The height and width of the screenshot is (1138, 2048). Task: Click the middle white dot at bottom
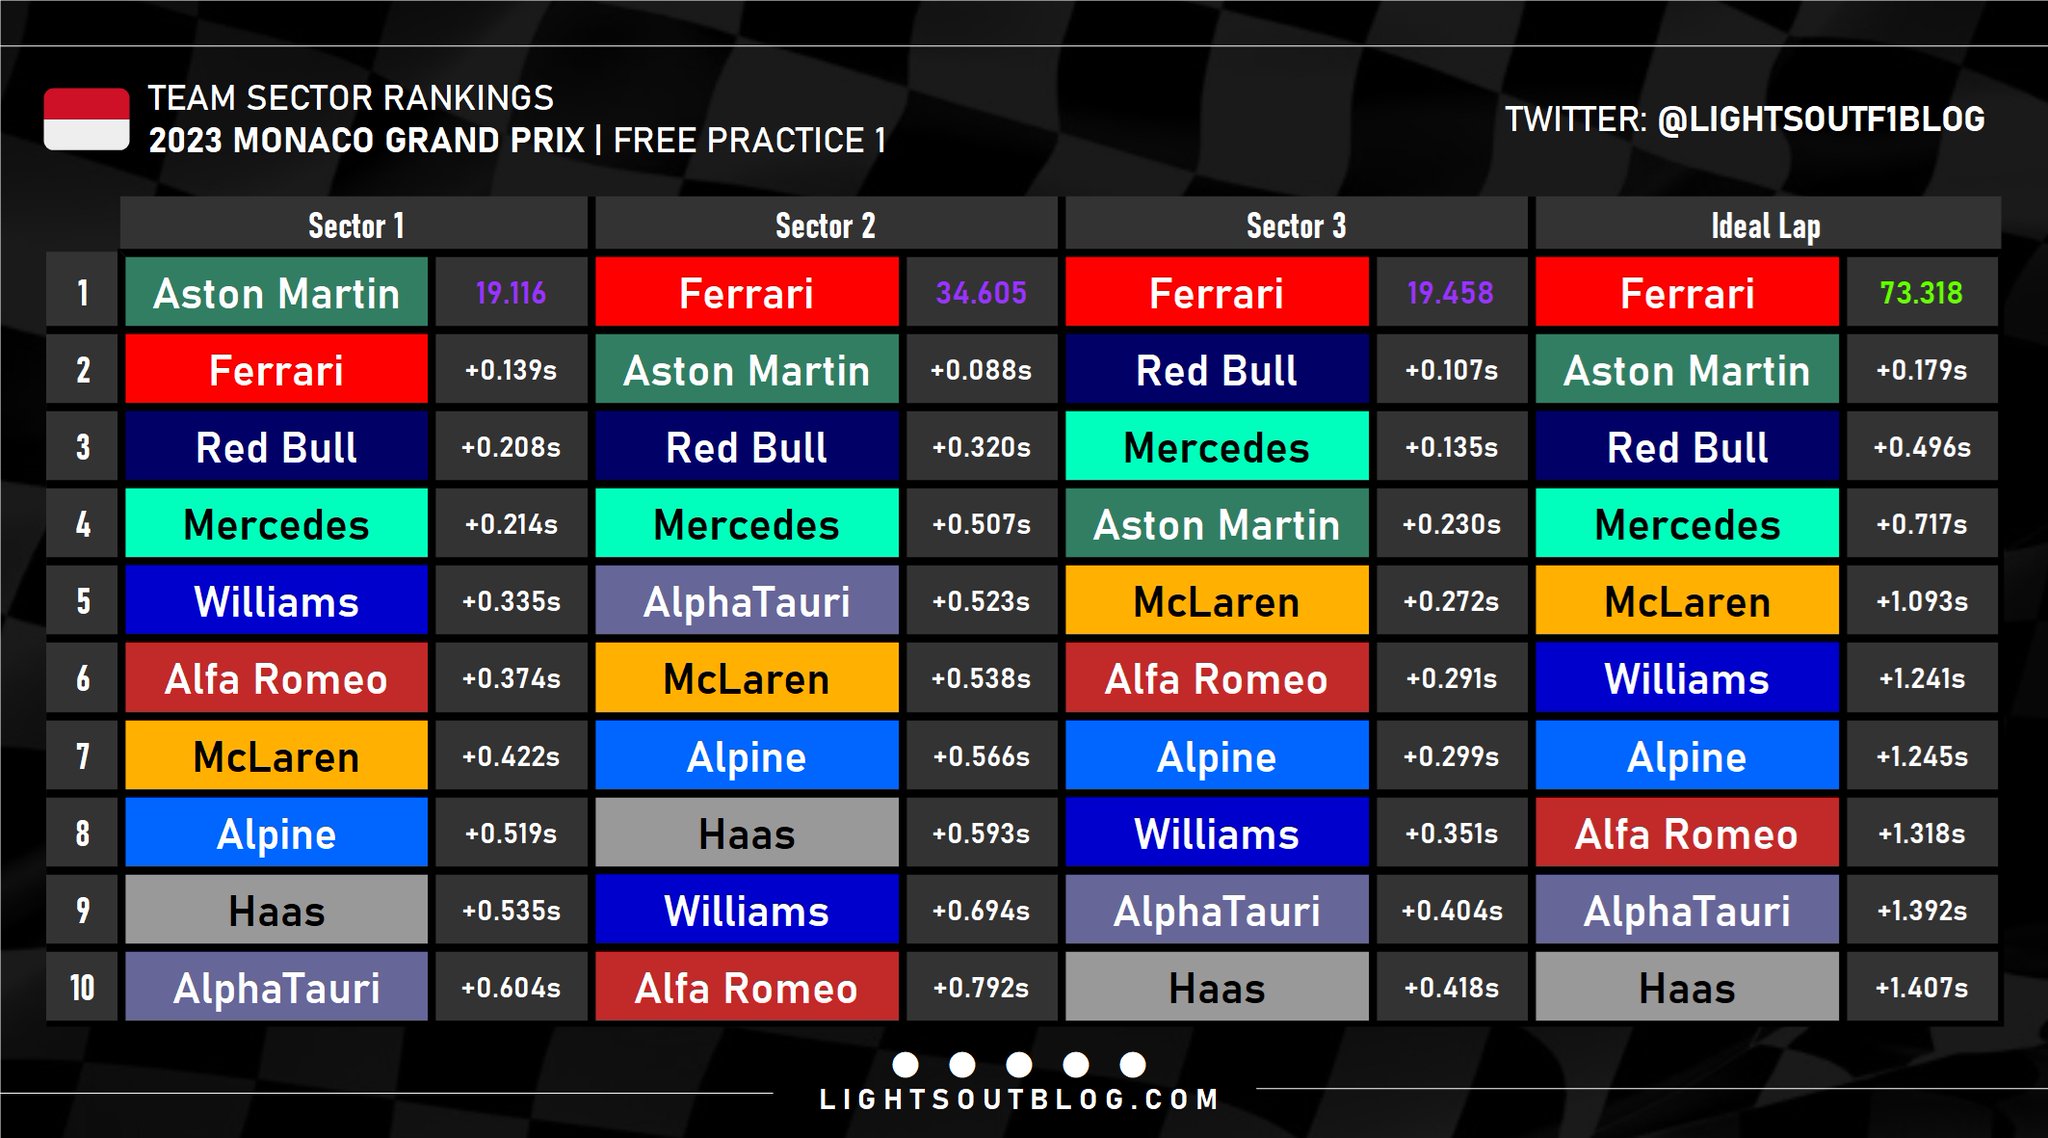coord(1019,1064)
